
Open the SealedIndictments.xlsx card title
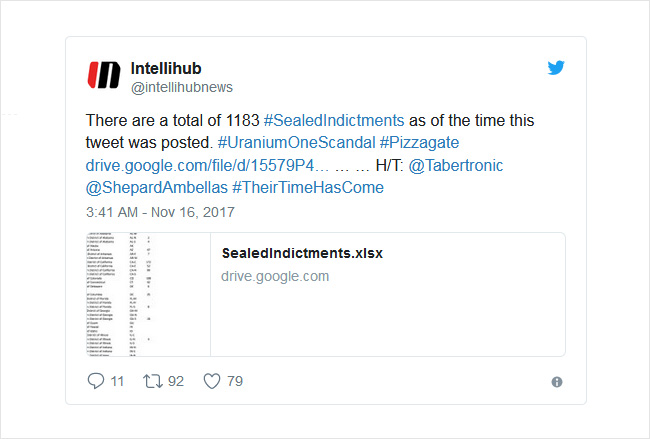coord(302,253)
